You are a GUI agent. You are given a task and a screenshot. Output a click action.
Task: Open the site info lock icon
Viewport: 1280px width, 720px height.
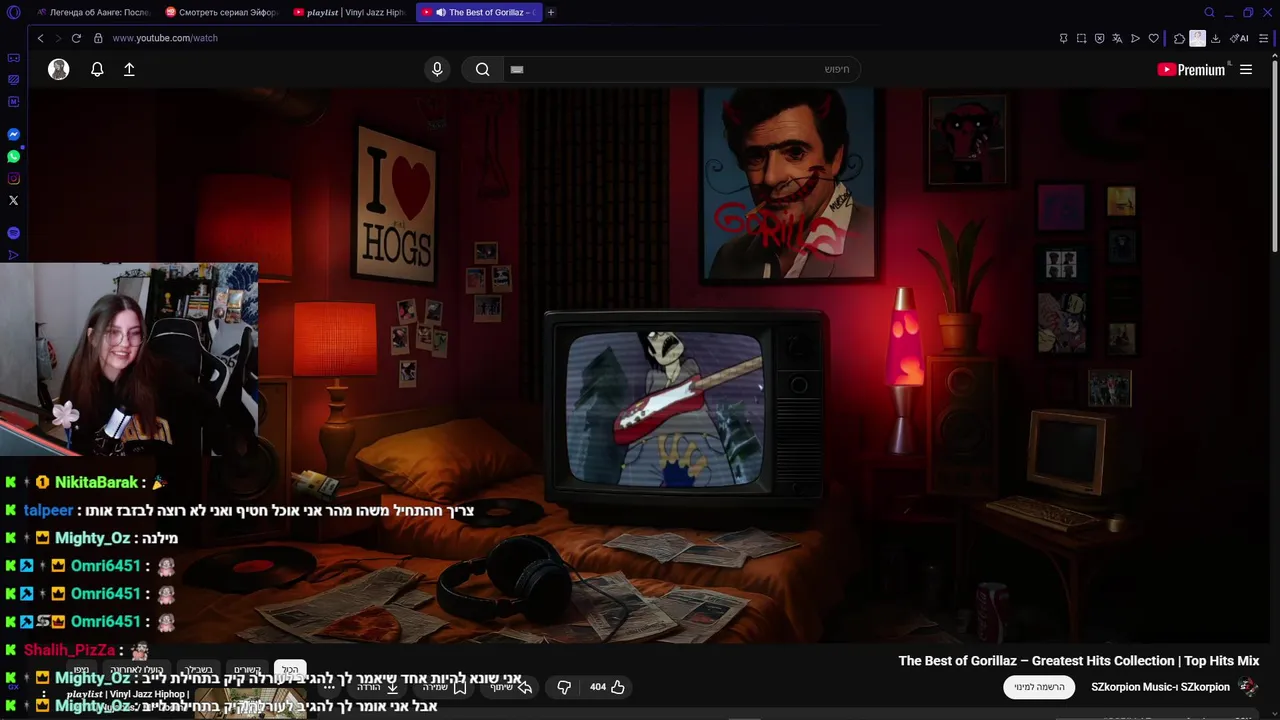[98, 38]
